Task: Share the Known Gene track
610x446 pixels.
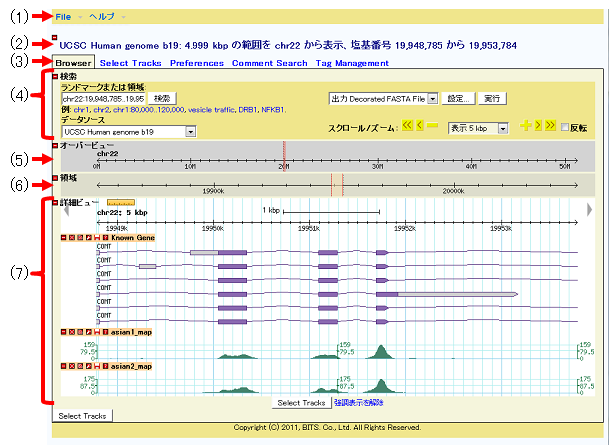Action: coord(80,237)
